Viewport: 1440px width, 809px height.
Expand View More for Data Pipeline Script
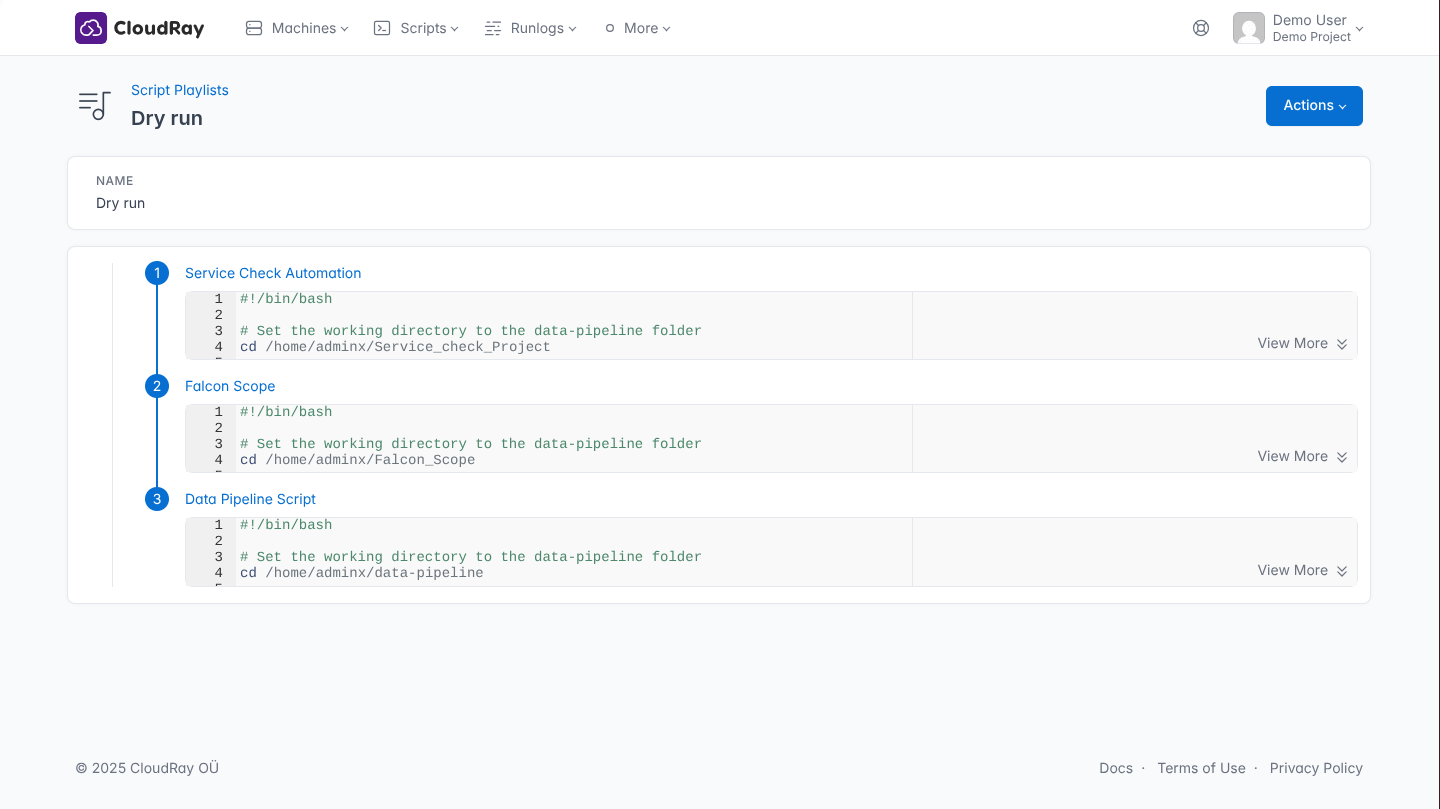tap(1301, 570)
